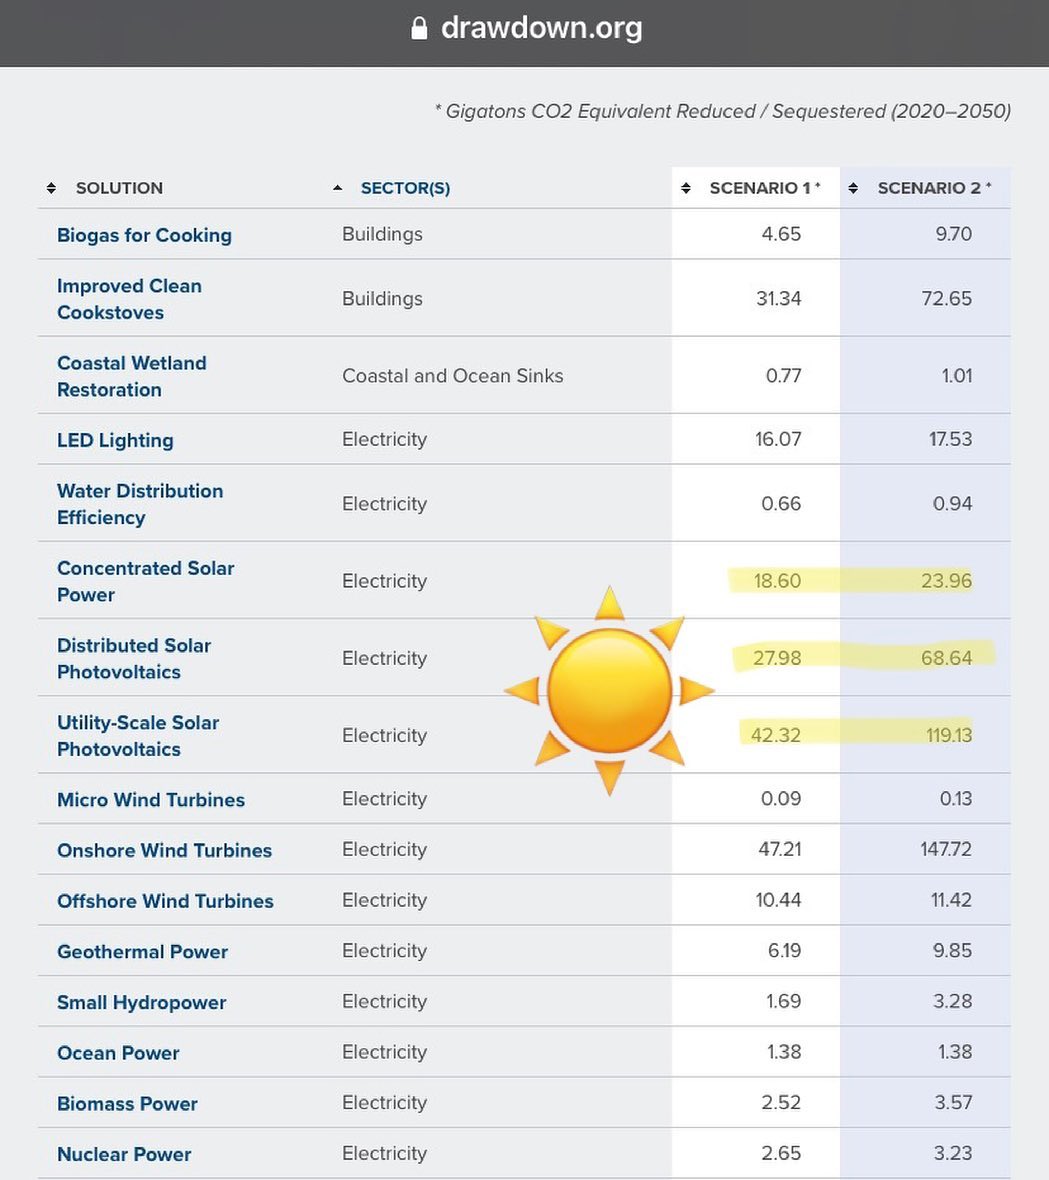Select Scenario 2 value 147.72

[x=946, y=850]
